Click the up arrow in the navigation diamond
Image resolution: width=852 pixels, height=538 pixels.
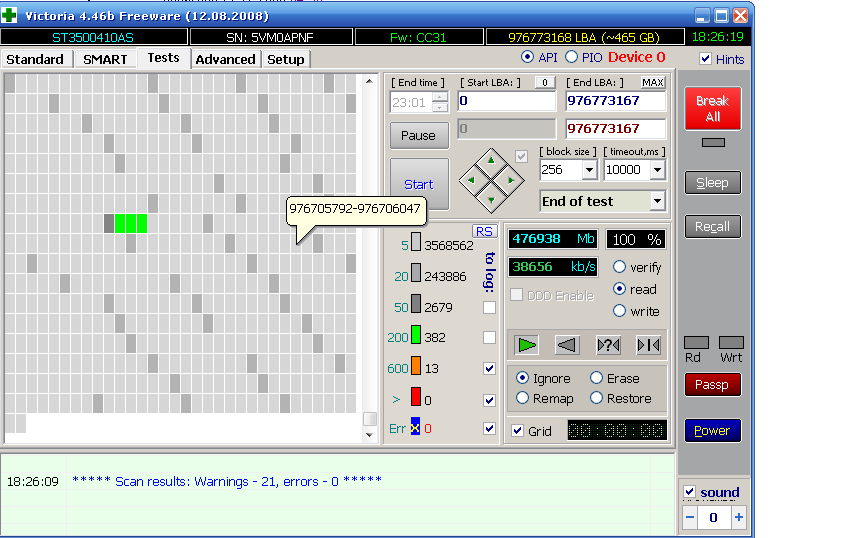coord(490,160)
